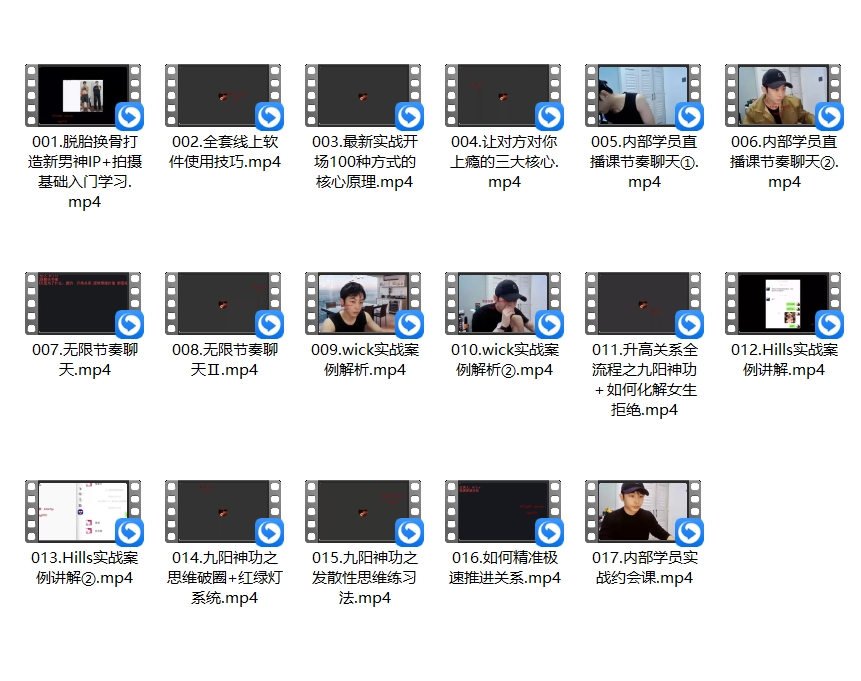
Task: Click the filename label 017.内部学员实战约会课.mp4
Action: point(644,568)
